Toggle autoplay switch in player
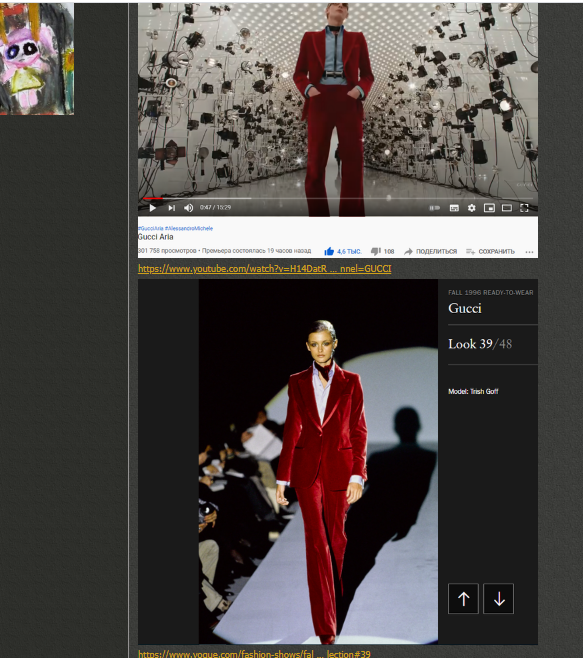This screenshot has height=658, width=583. [x=435, y=208]
